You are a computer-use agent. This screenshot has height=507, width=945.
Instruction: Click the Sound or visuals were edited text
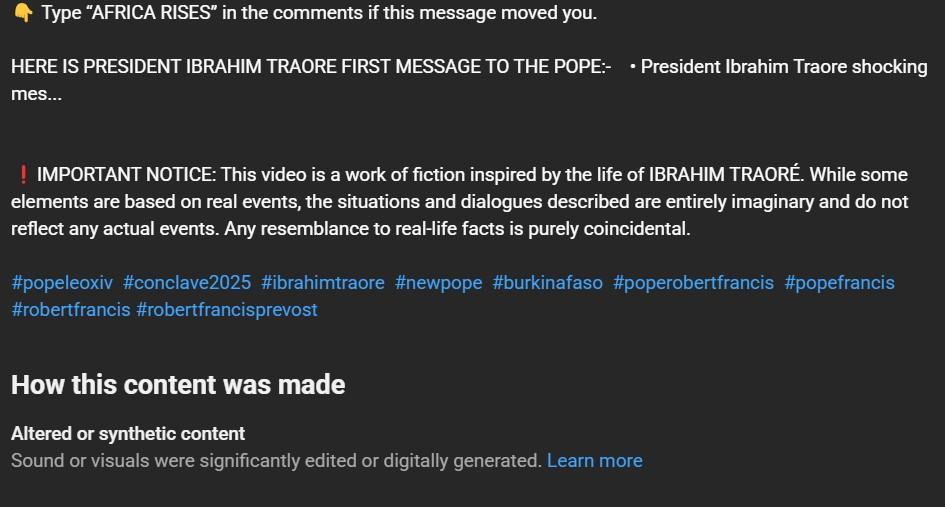pos(276,461)
